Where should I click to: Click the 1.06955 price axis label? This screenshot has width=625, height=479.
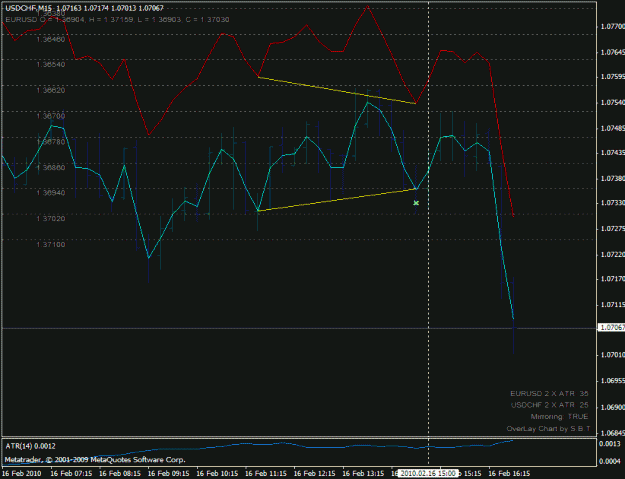coord(612,381)
